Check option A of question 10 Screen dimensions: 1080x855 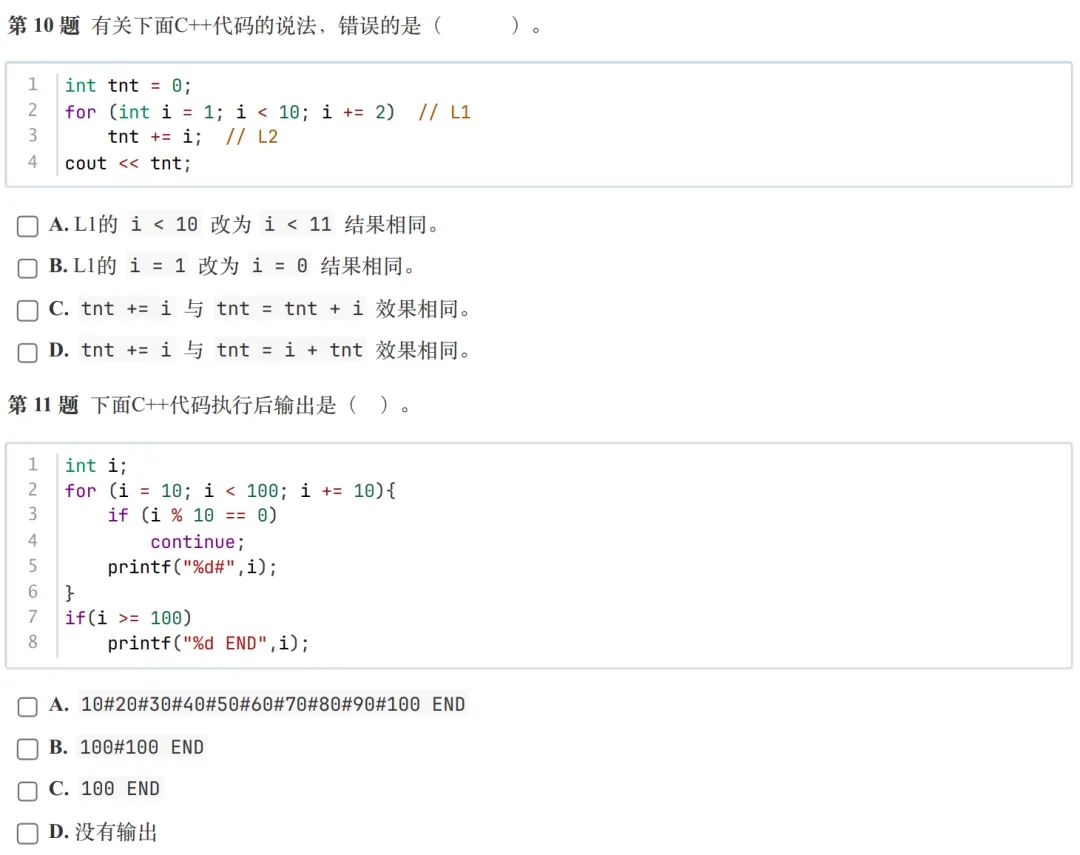coord(28,226)
